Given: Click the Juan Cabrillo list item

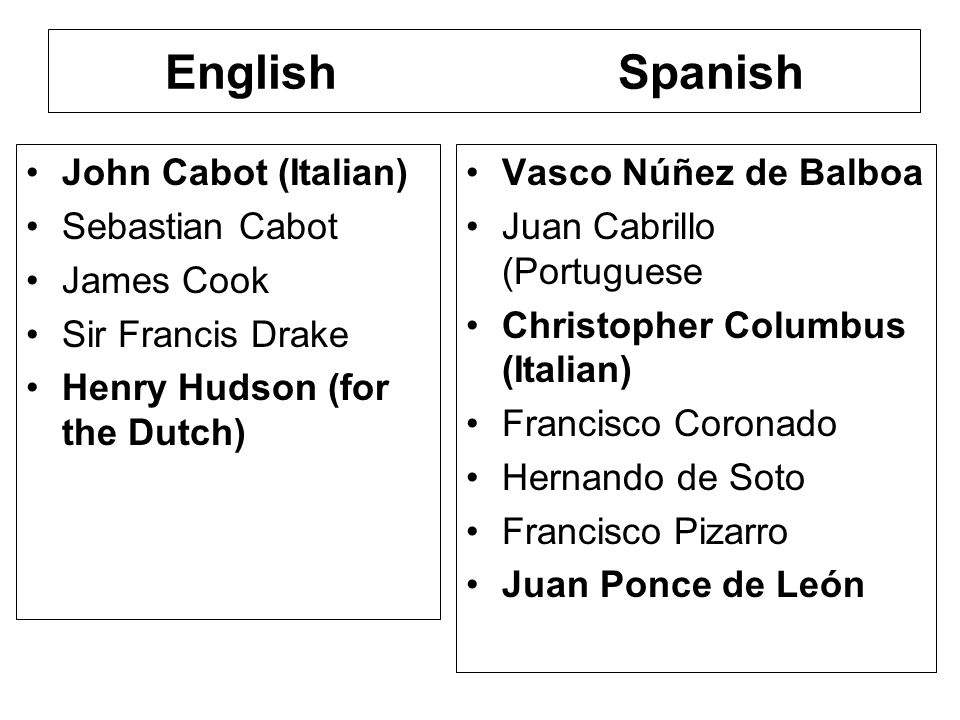Looking at the screenshot, I should (608, 227).
